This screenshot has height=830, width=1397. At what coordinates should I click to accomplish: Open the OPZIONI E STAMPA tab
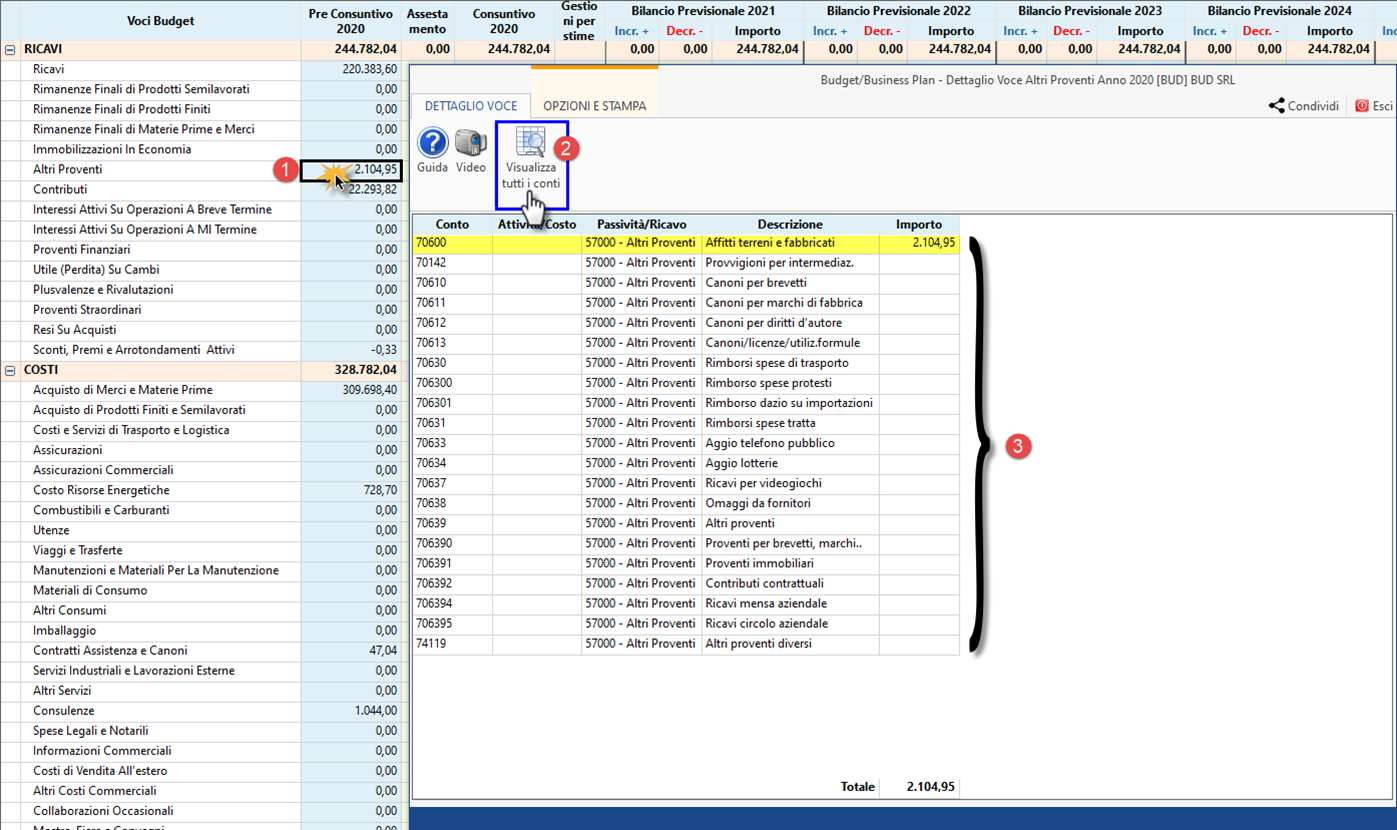click(594, 106)
